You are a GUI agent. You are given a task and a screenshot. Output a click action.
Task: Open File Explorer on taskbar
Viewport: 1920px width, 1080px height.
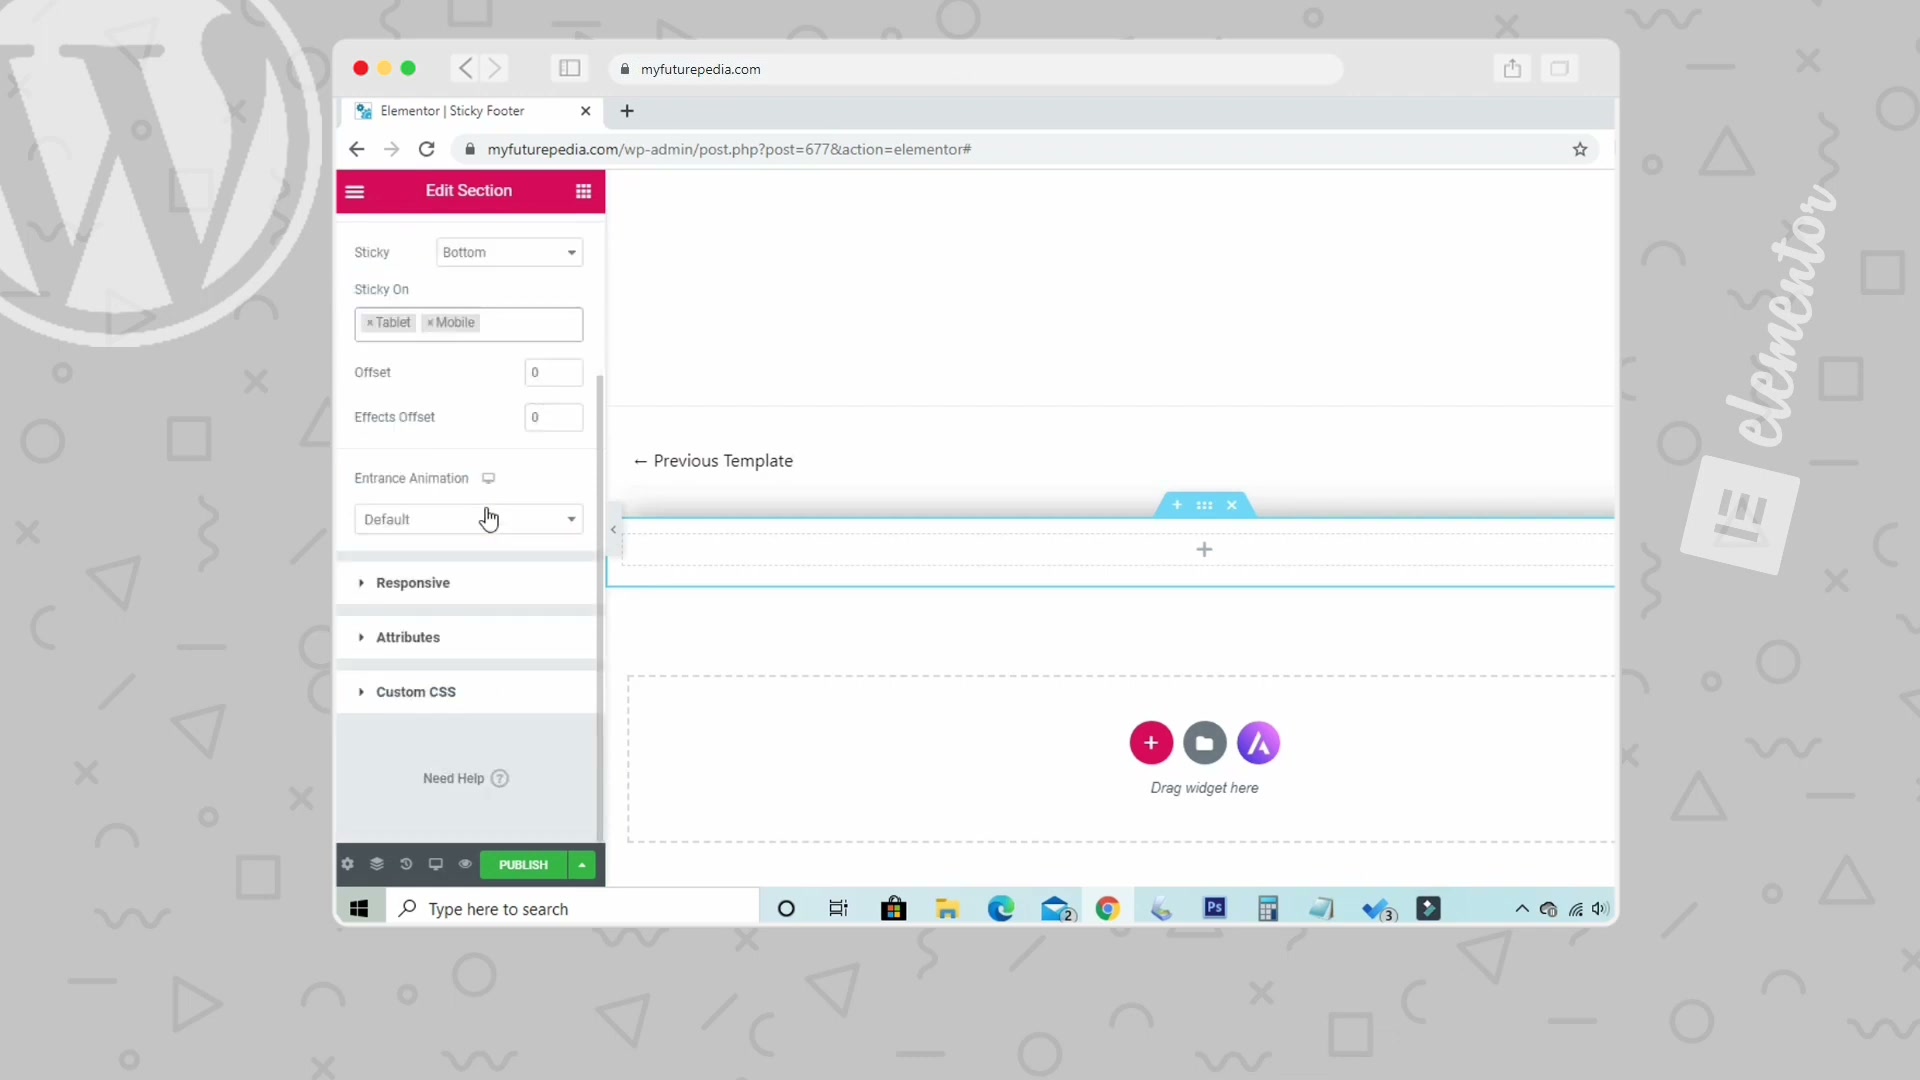click(x=947, y=908)
